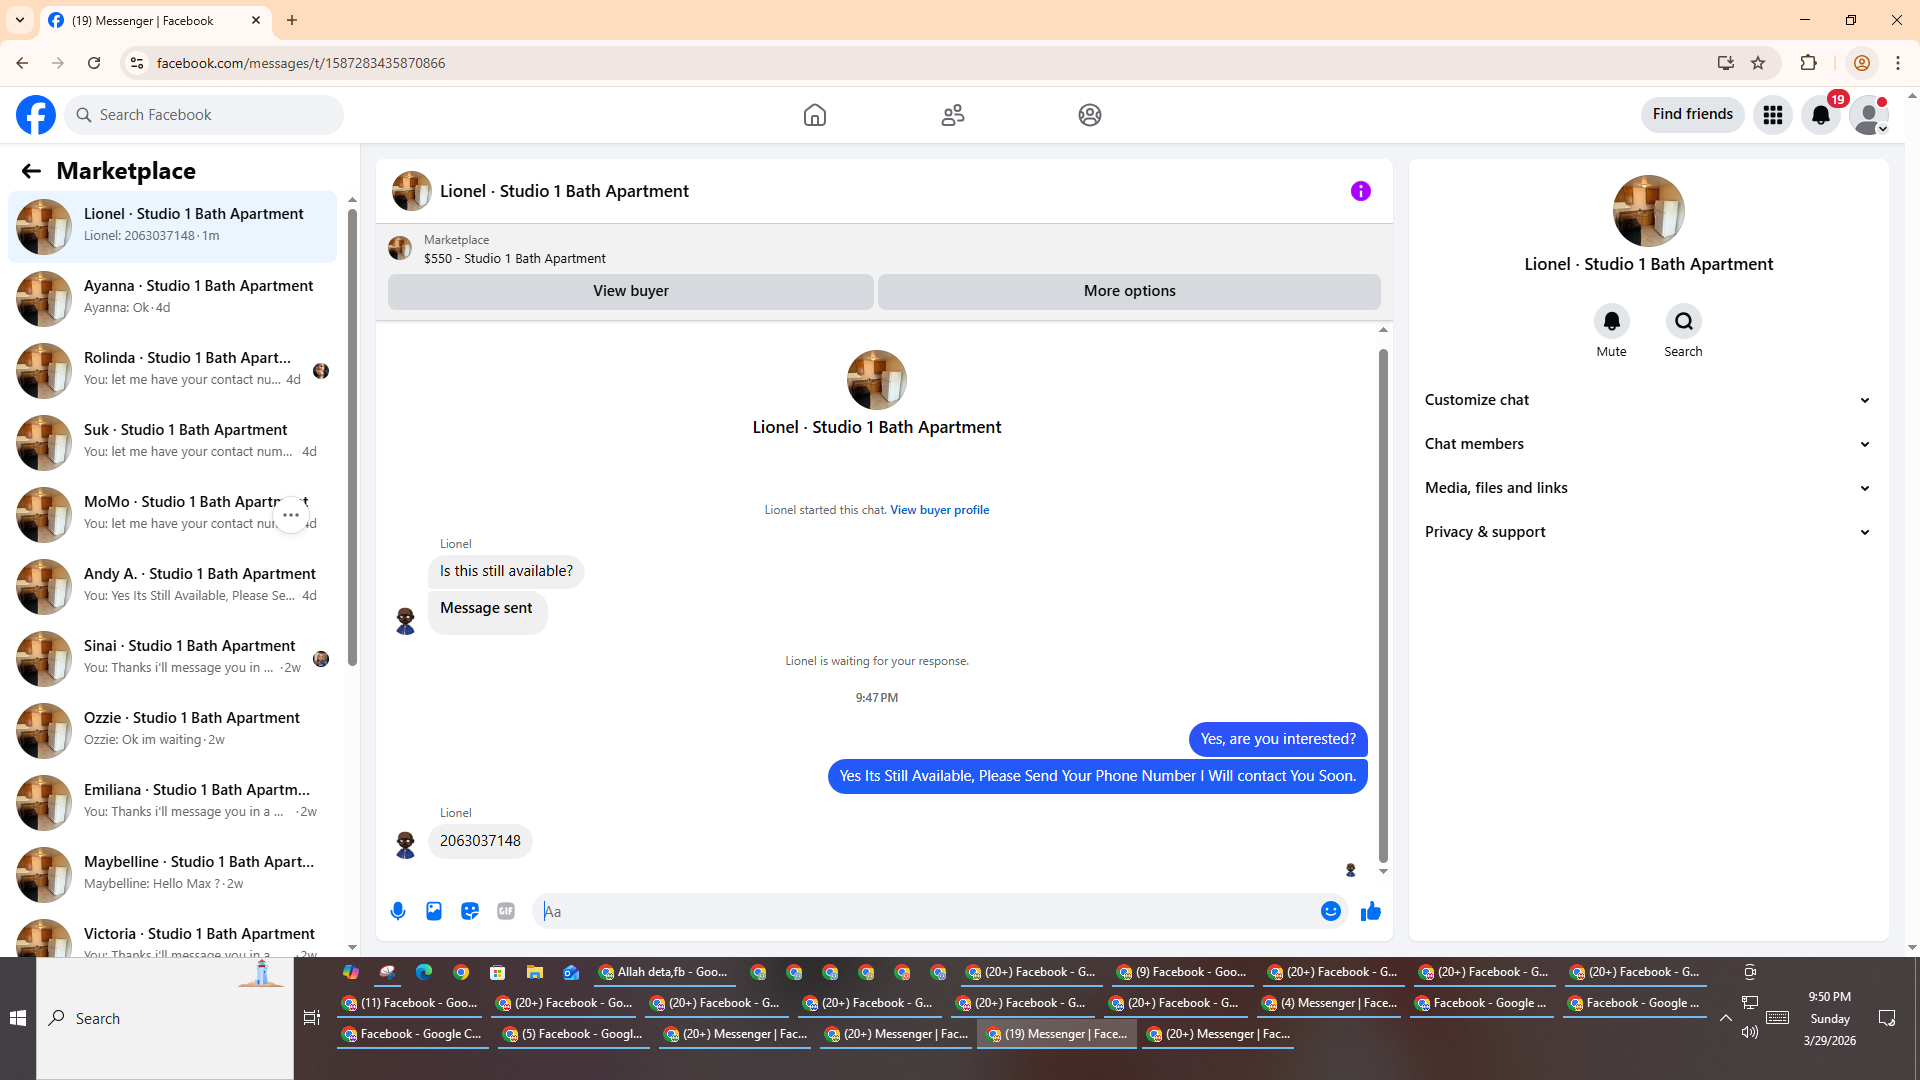Open MoMo conversation options menu dots
Screen dimensions: 1920x1080
coord(291,515)
